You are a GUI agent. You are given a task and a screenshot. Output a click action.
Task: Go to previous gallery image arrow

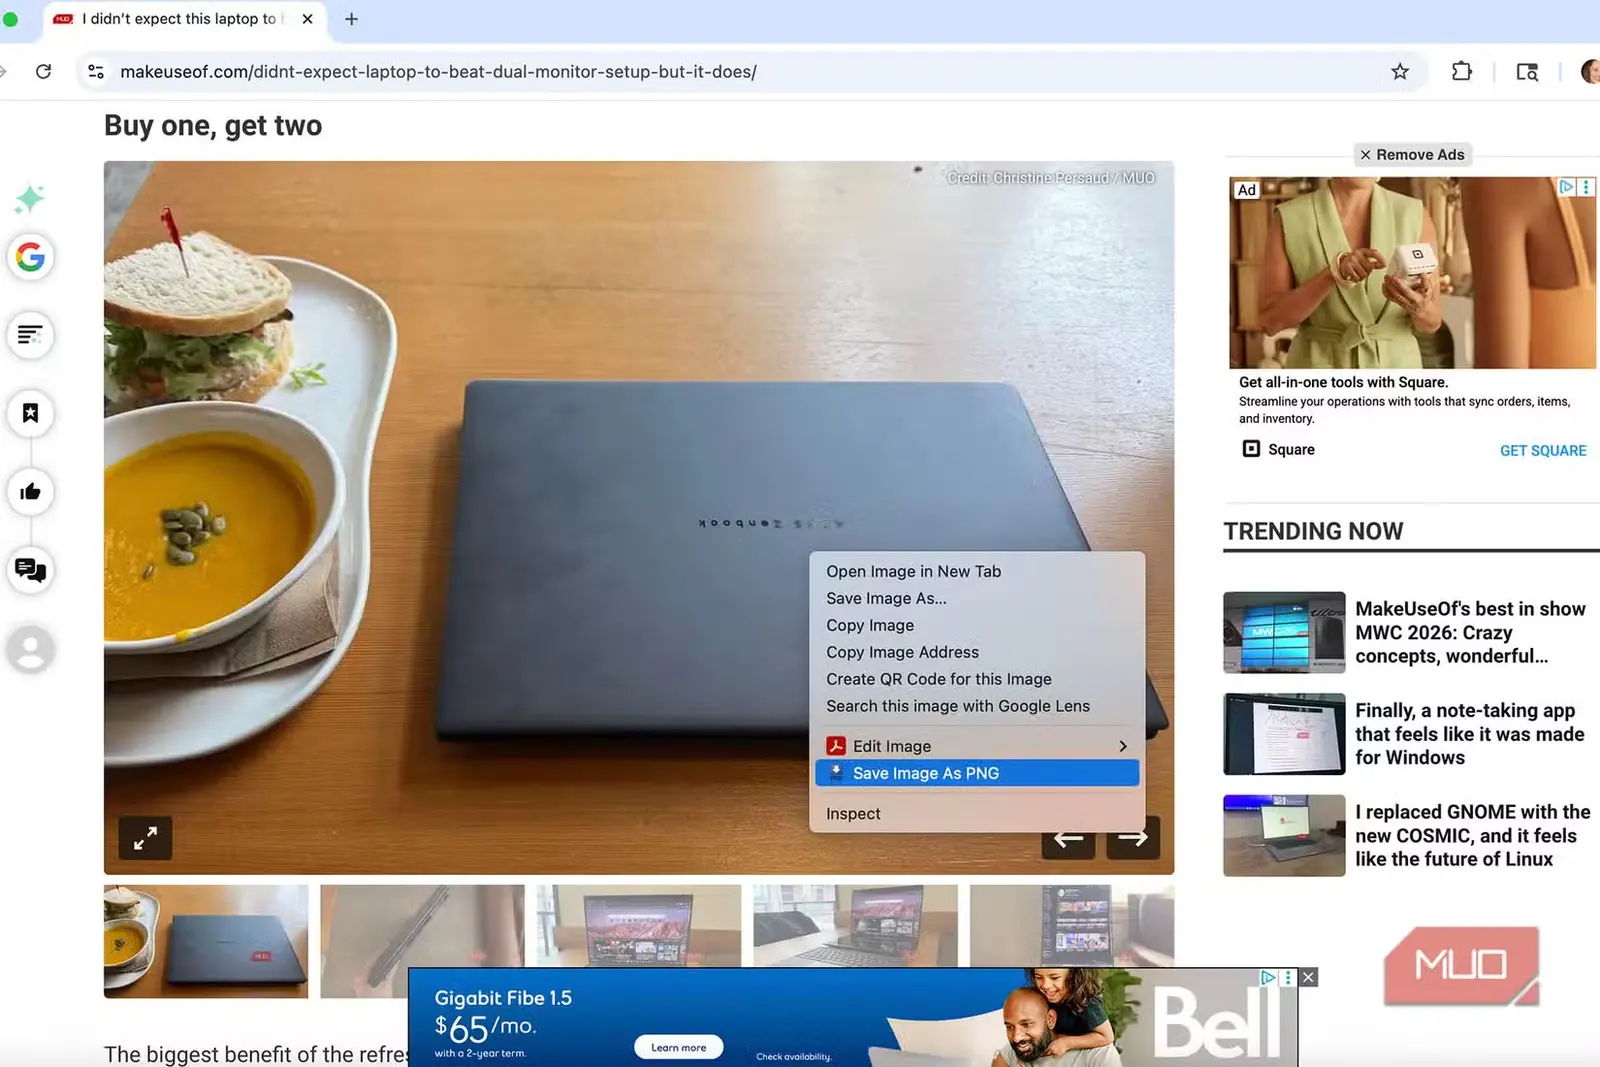[x=1068, y=838]
